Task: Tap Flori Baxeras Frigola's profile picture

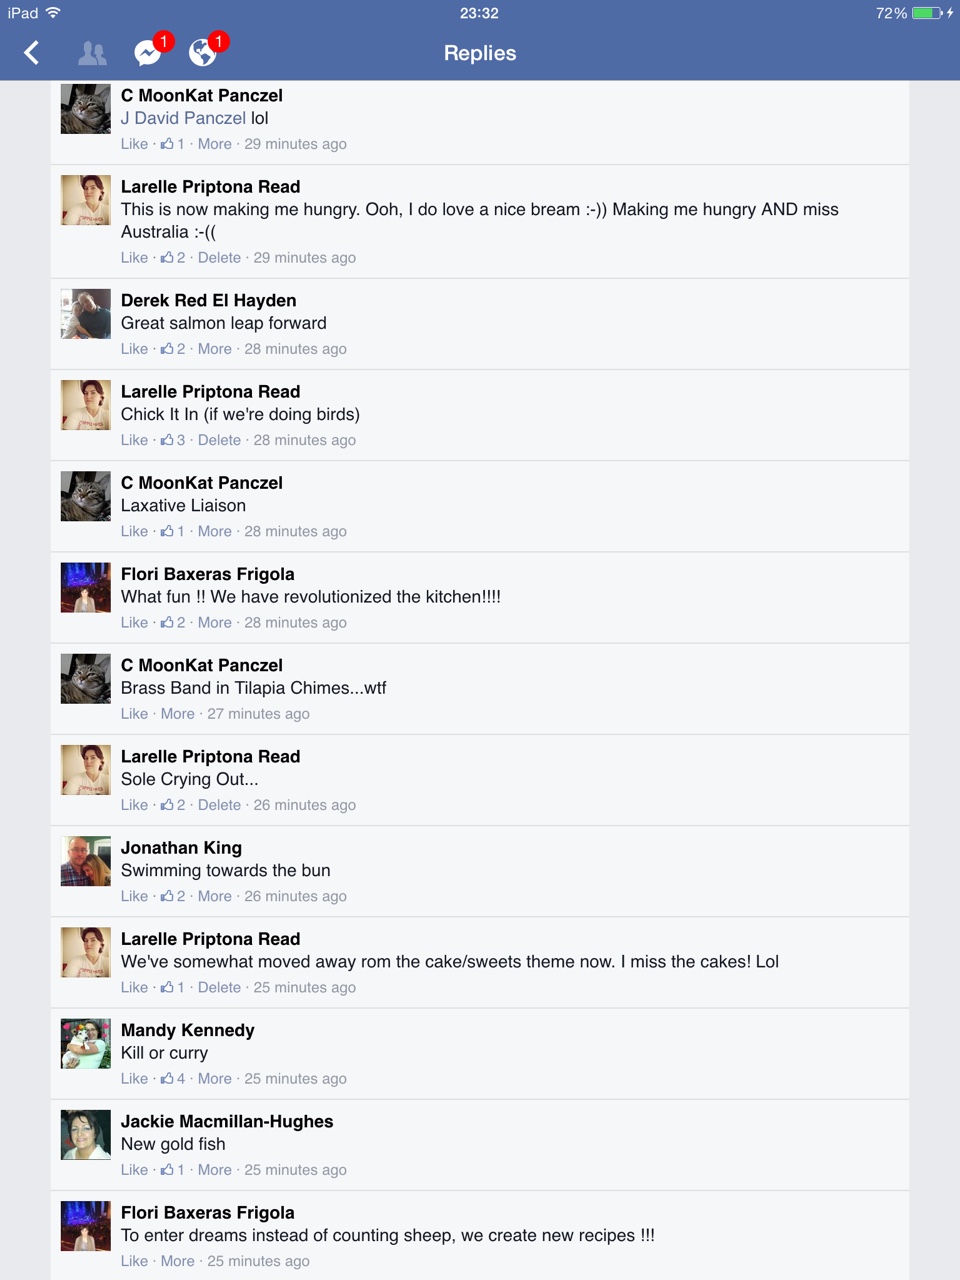Action: pos(86,587)
